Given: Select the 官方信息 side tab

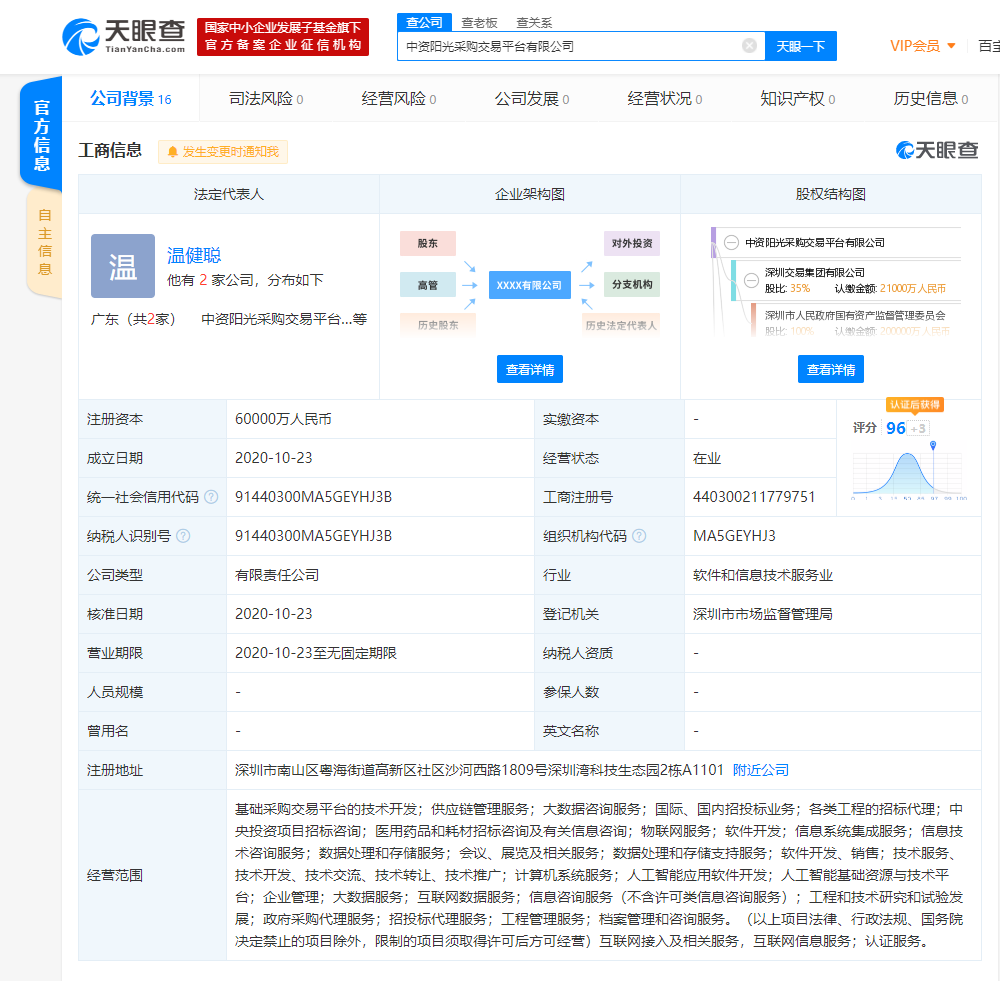Looking at the screenshot, I should (41, 134).
